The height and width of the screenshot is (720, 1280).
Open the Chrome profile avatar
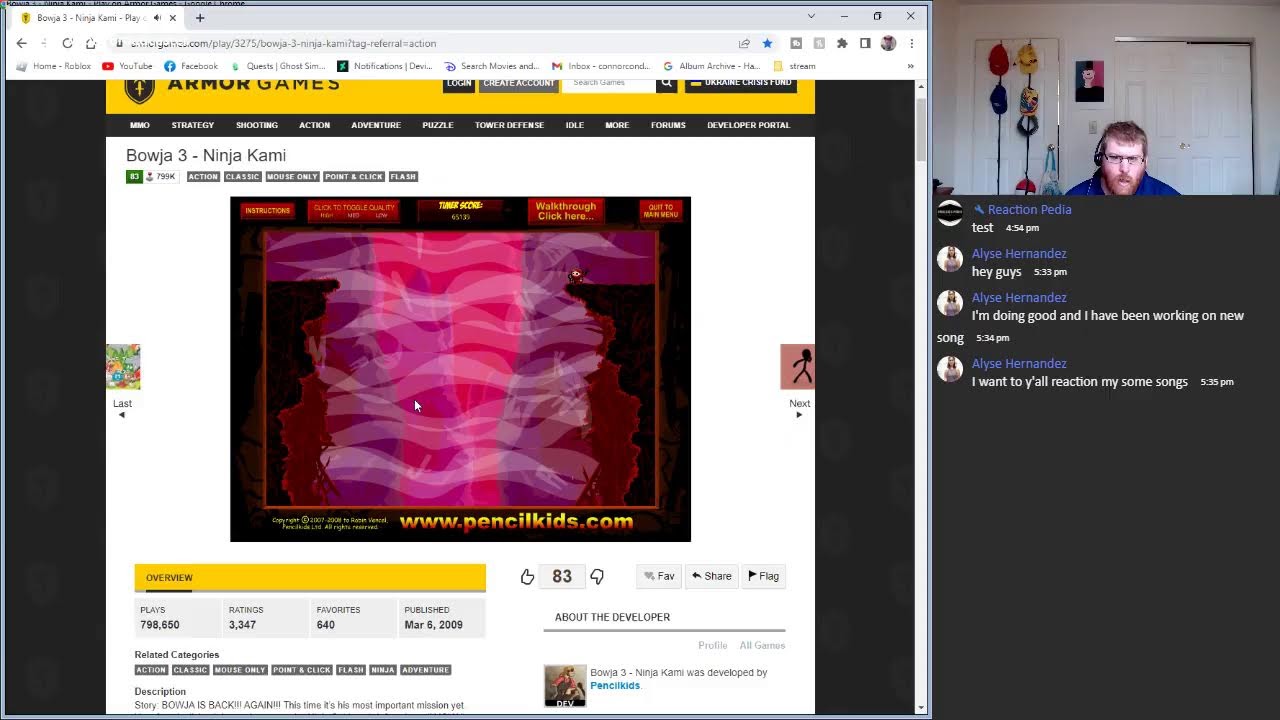pos(888,43)
